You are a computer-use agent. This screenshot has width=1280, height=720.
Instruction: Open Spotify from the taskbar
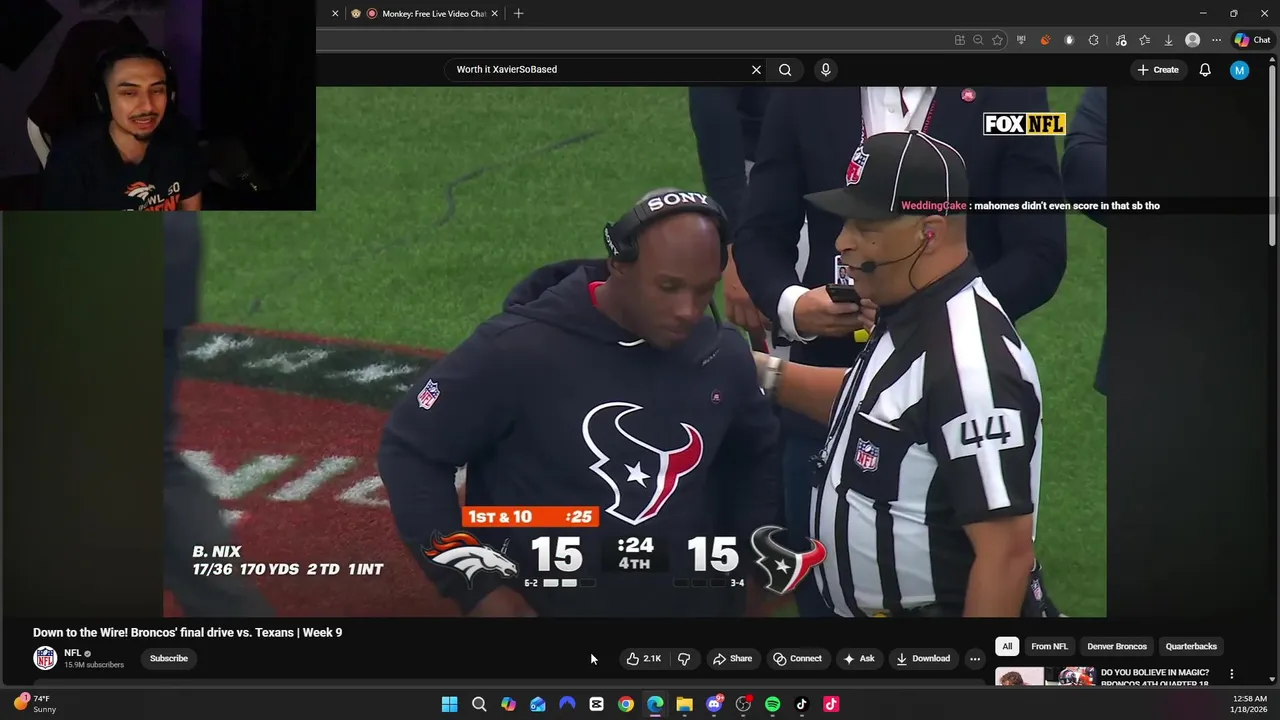pos(772,704)
